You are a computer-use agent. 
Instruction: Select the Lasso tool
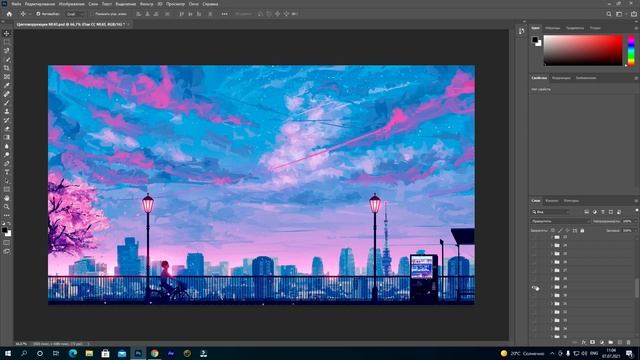(x=7, y=51)
